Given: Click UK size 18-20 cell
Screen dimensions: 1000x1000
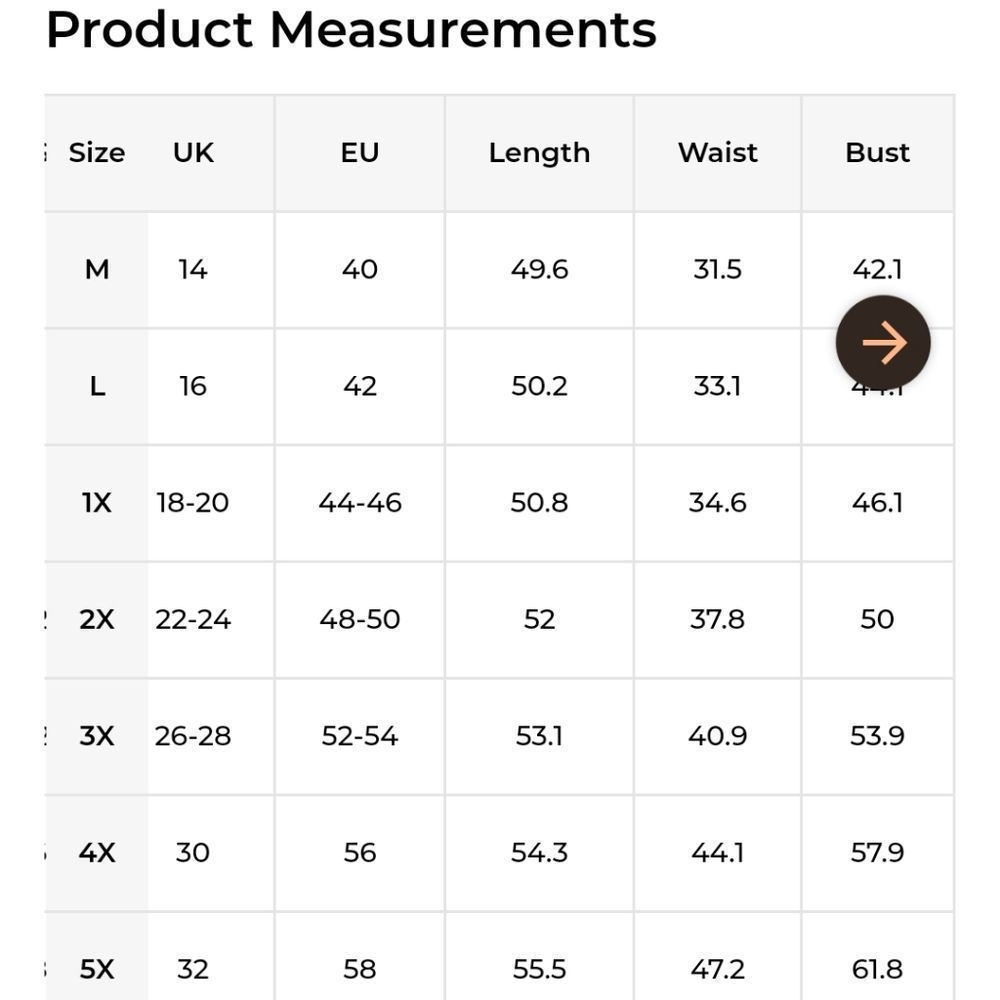Looking at the screenshot, I should (x=193, y=503).
